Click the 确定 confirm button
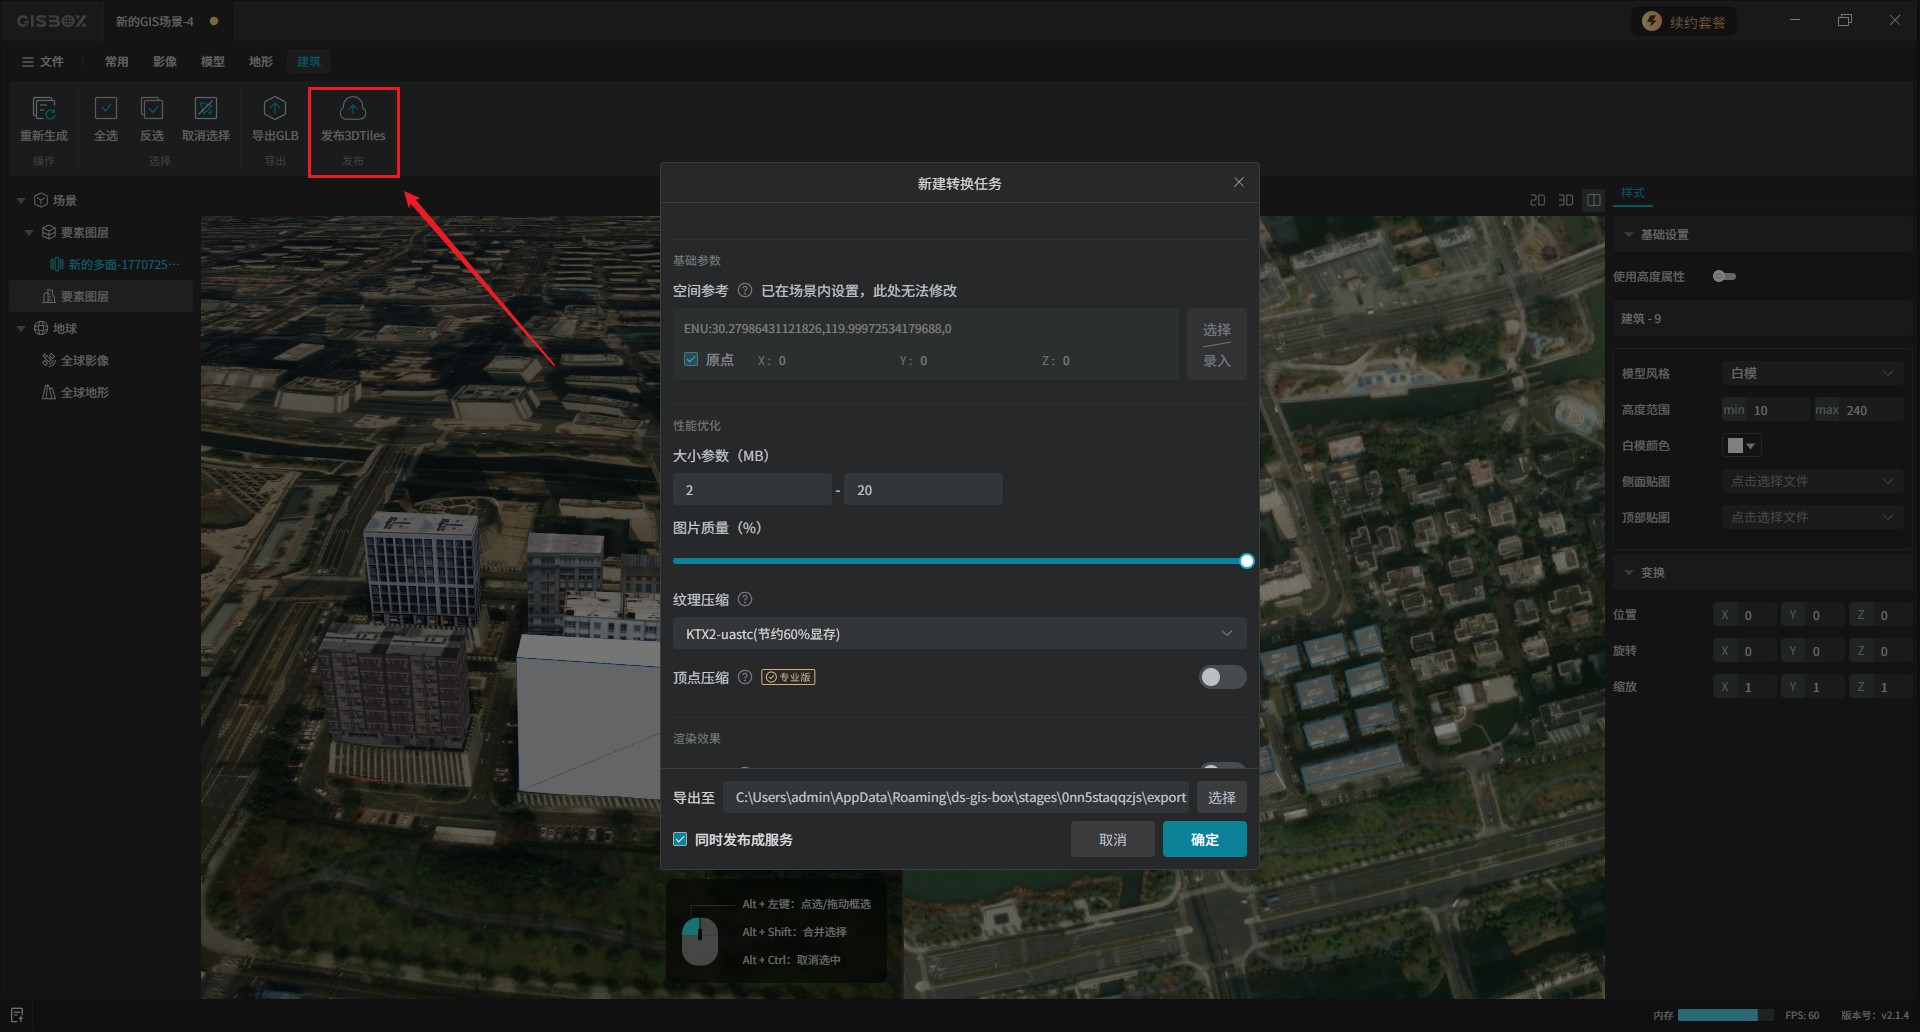 click(x=1204, y=840)
